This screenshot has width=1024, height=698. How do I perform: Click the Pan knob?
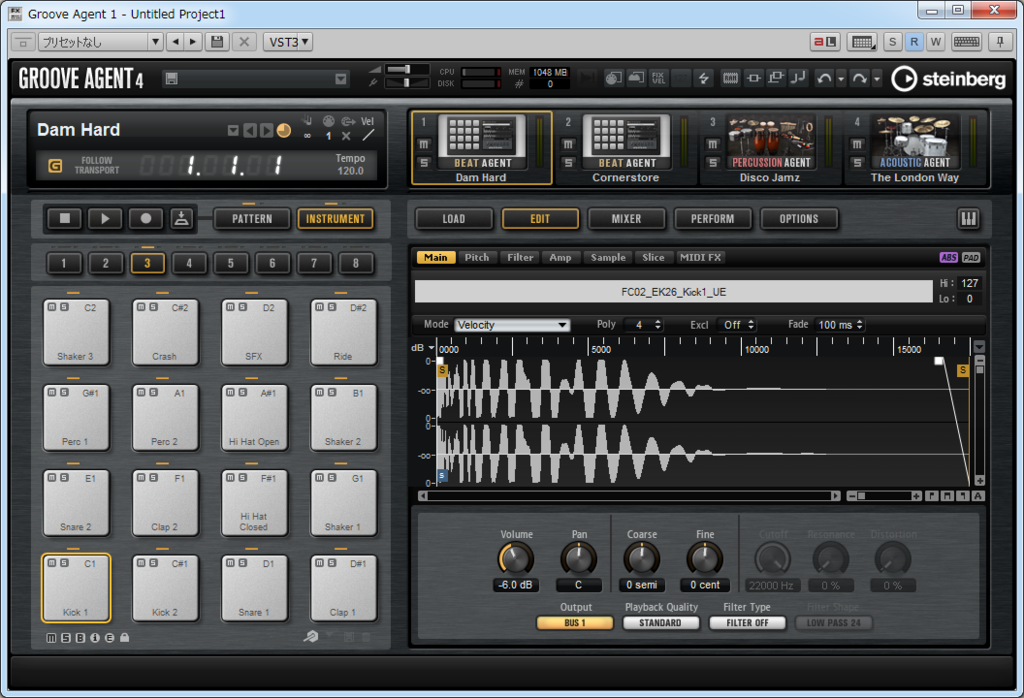[579, 559]
